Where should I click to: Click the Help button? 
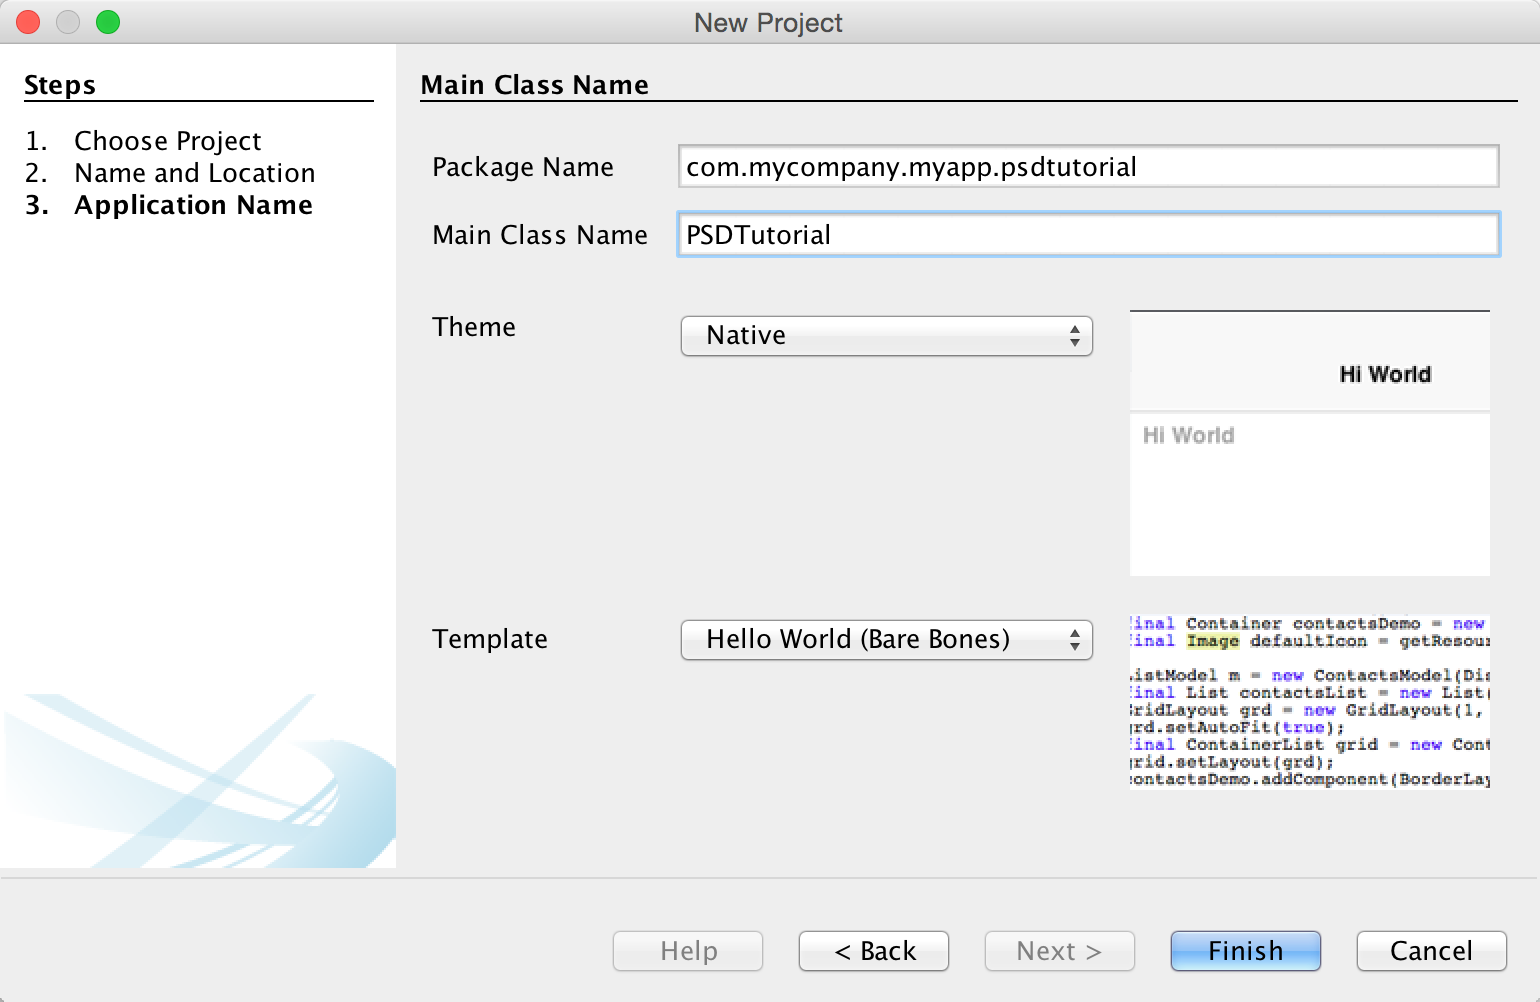[x=687, y=951]
